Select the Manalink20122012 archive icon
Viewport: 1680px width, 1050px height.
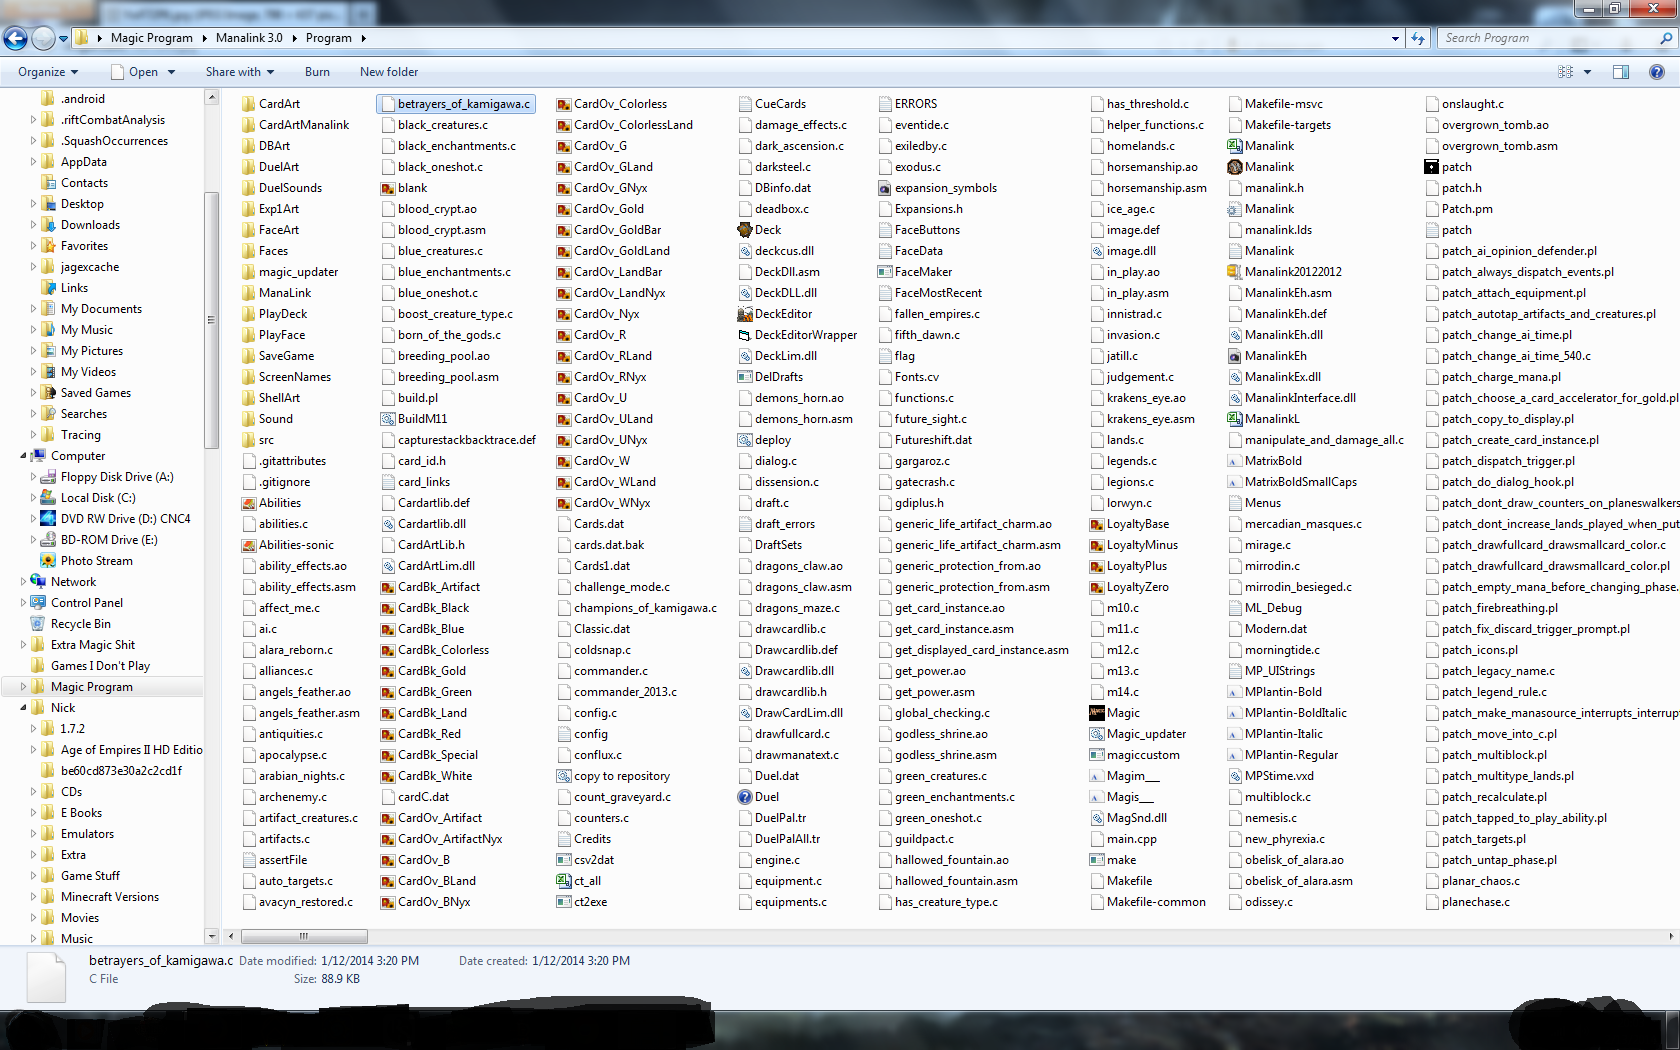(1235, 272)
